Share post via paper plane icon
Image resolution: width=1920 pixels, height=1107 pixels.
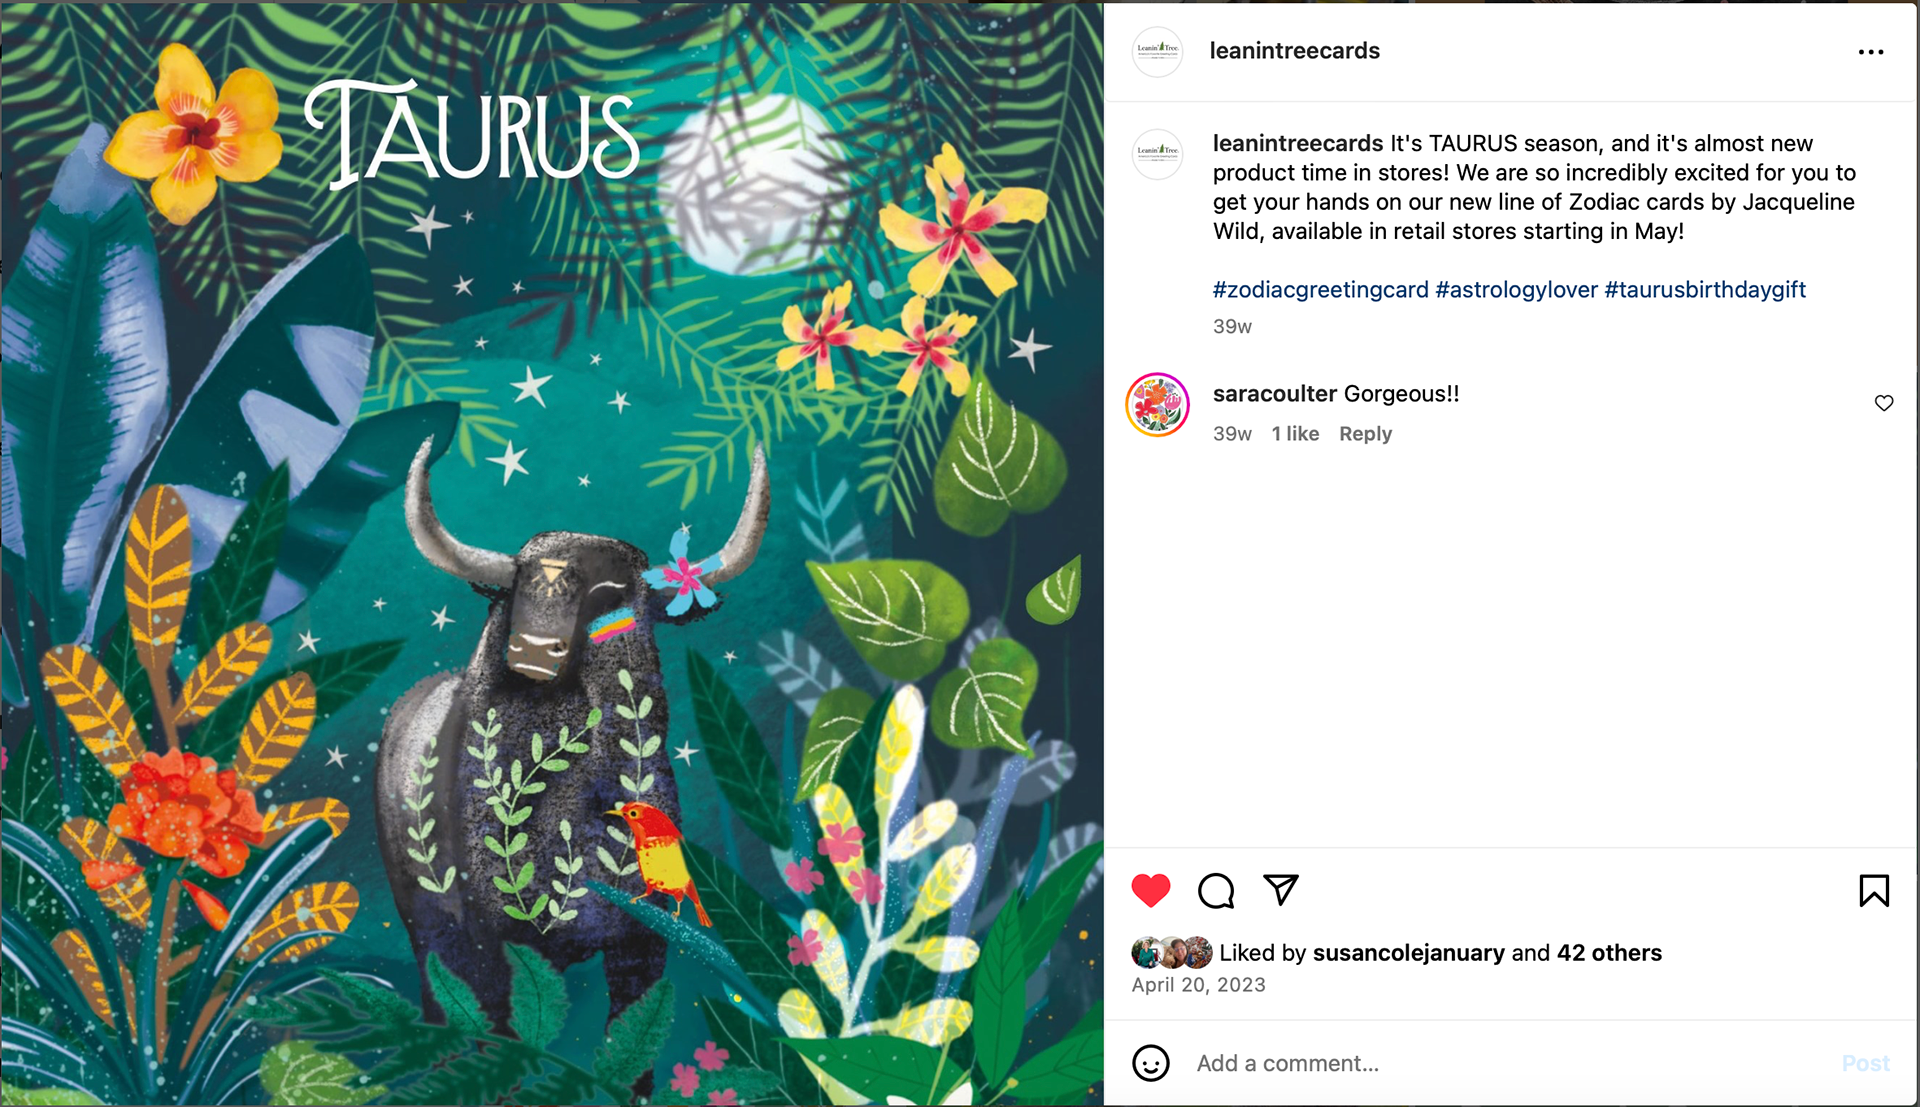click(1281, 889)
